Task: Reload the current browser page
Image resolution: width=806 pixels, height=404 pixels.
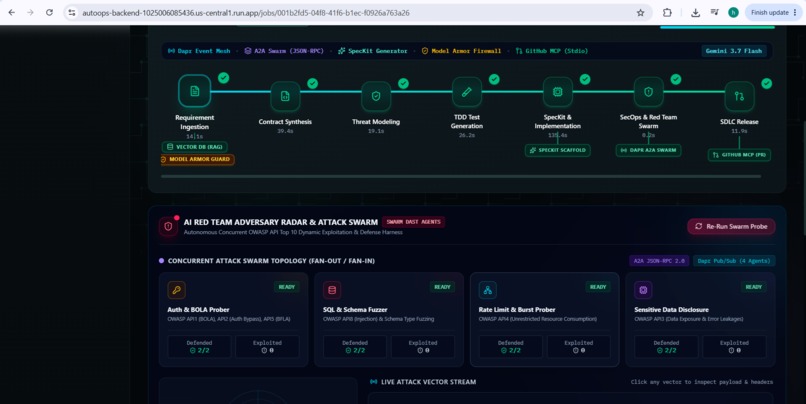Action: 49,12
